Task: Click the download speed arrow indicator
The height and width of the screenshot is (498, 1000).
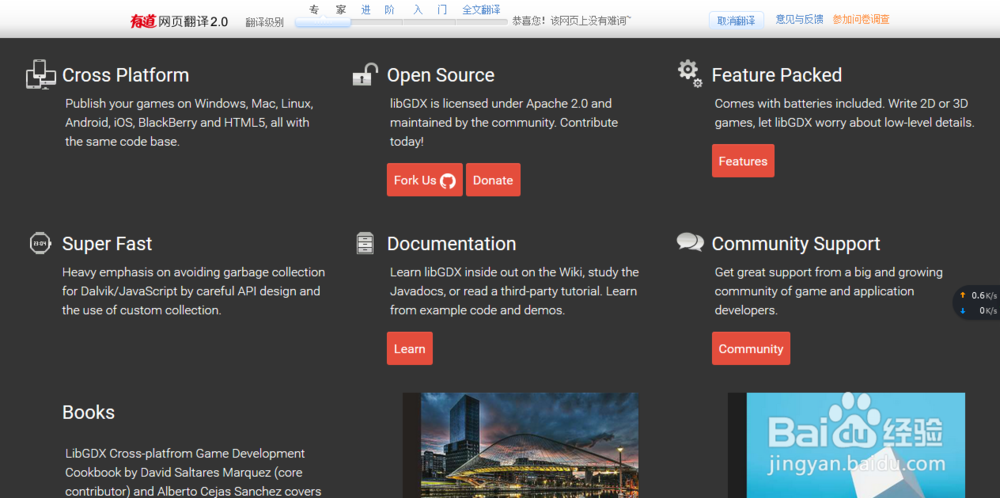Action: click(x=963, y=311)
